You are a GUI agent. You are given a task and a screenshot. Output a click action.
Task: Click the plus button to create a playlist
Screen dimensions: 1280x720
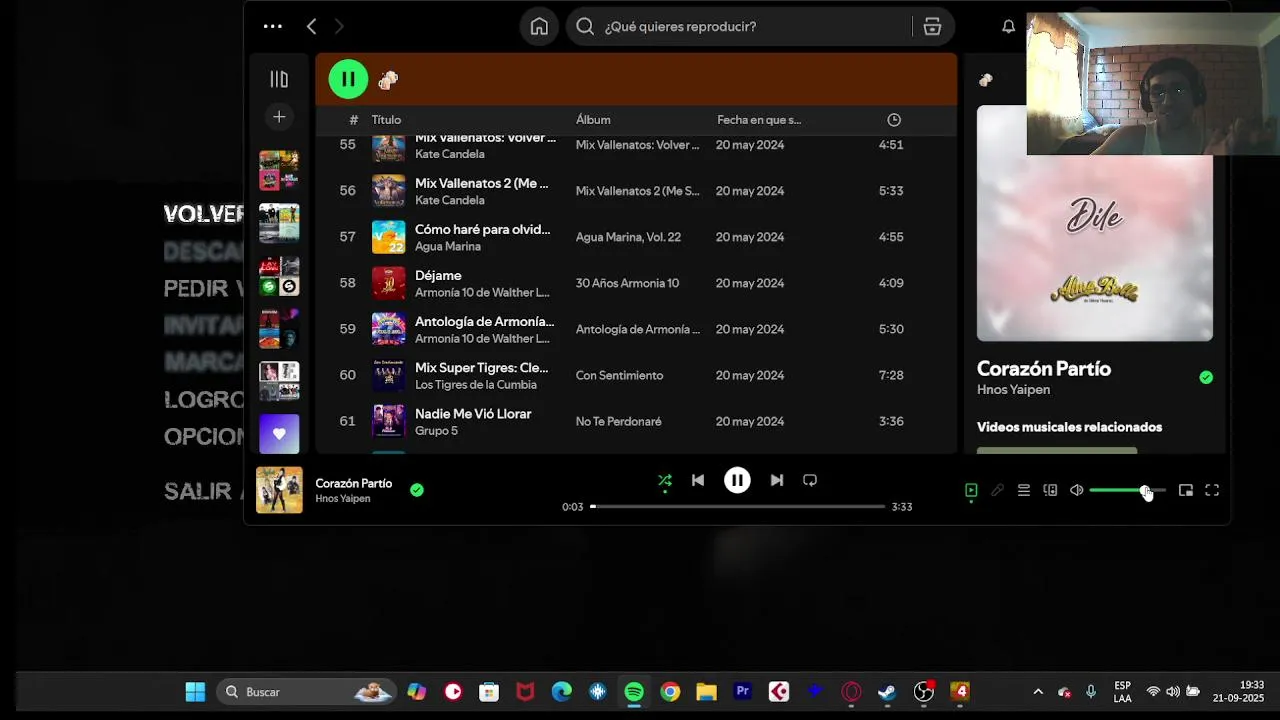pos(279,117)
